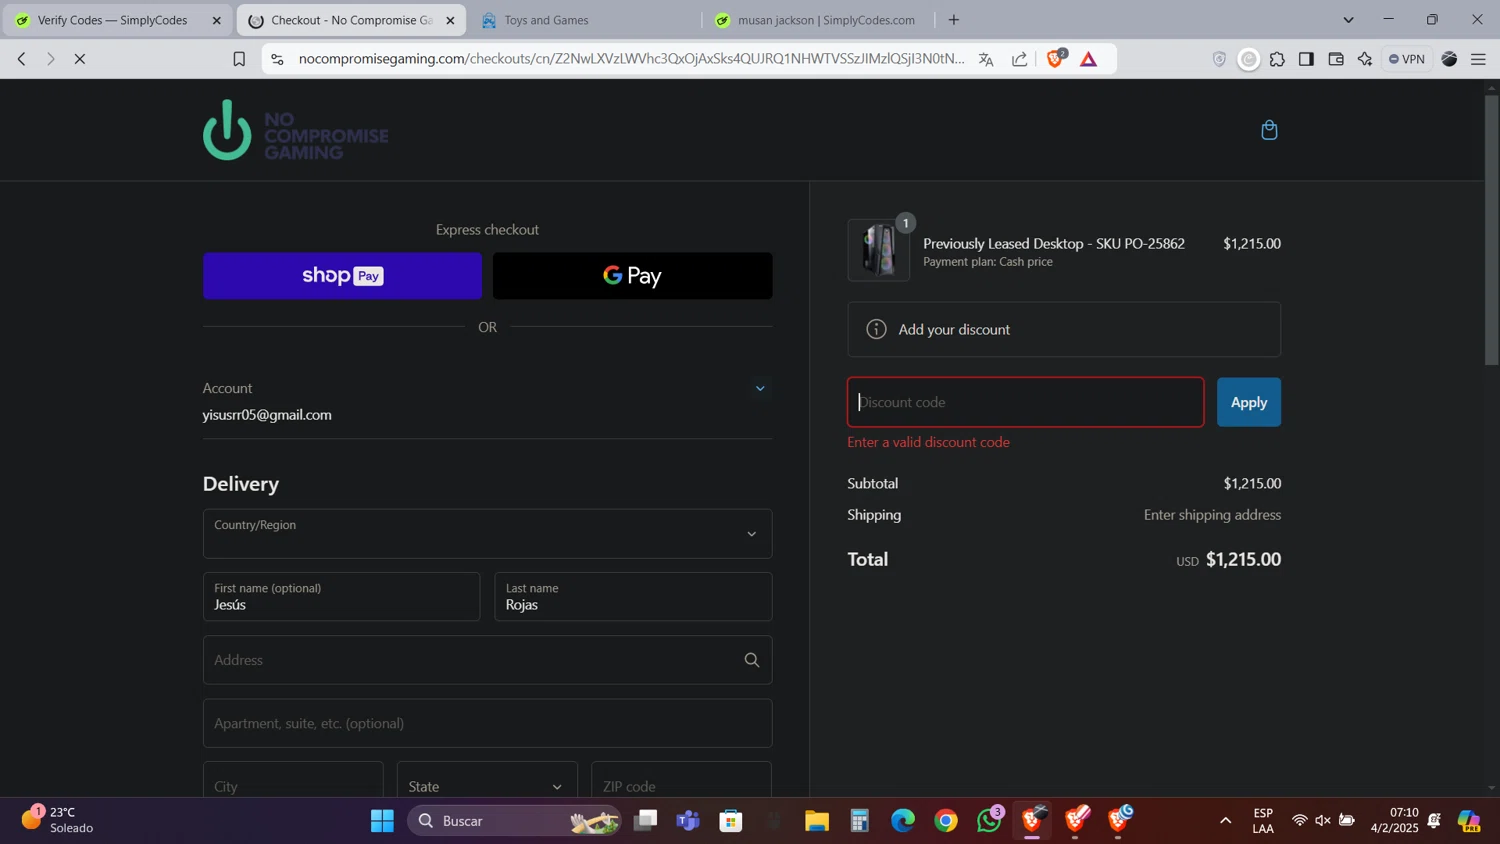Pay with Shop Pay express checkout

pyautogui.click(x=342, y=276)
